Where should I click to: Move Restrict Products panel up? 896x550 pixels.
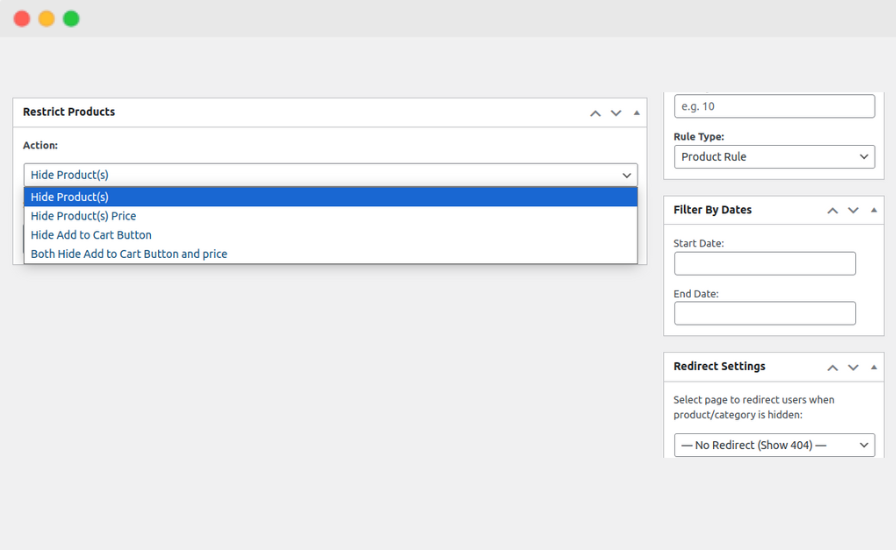[x=595, y=113]
